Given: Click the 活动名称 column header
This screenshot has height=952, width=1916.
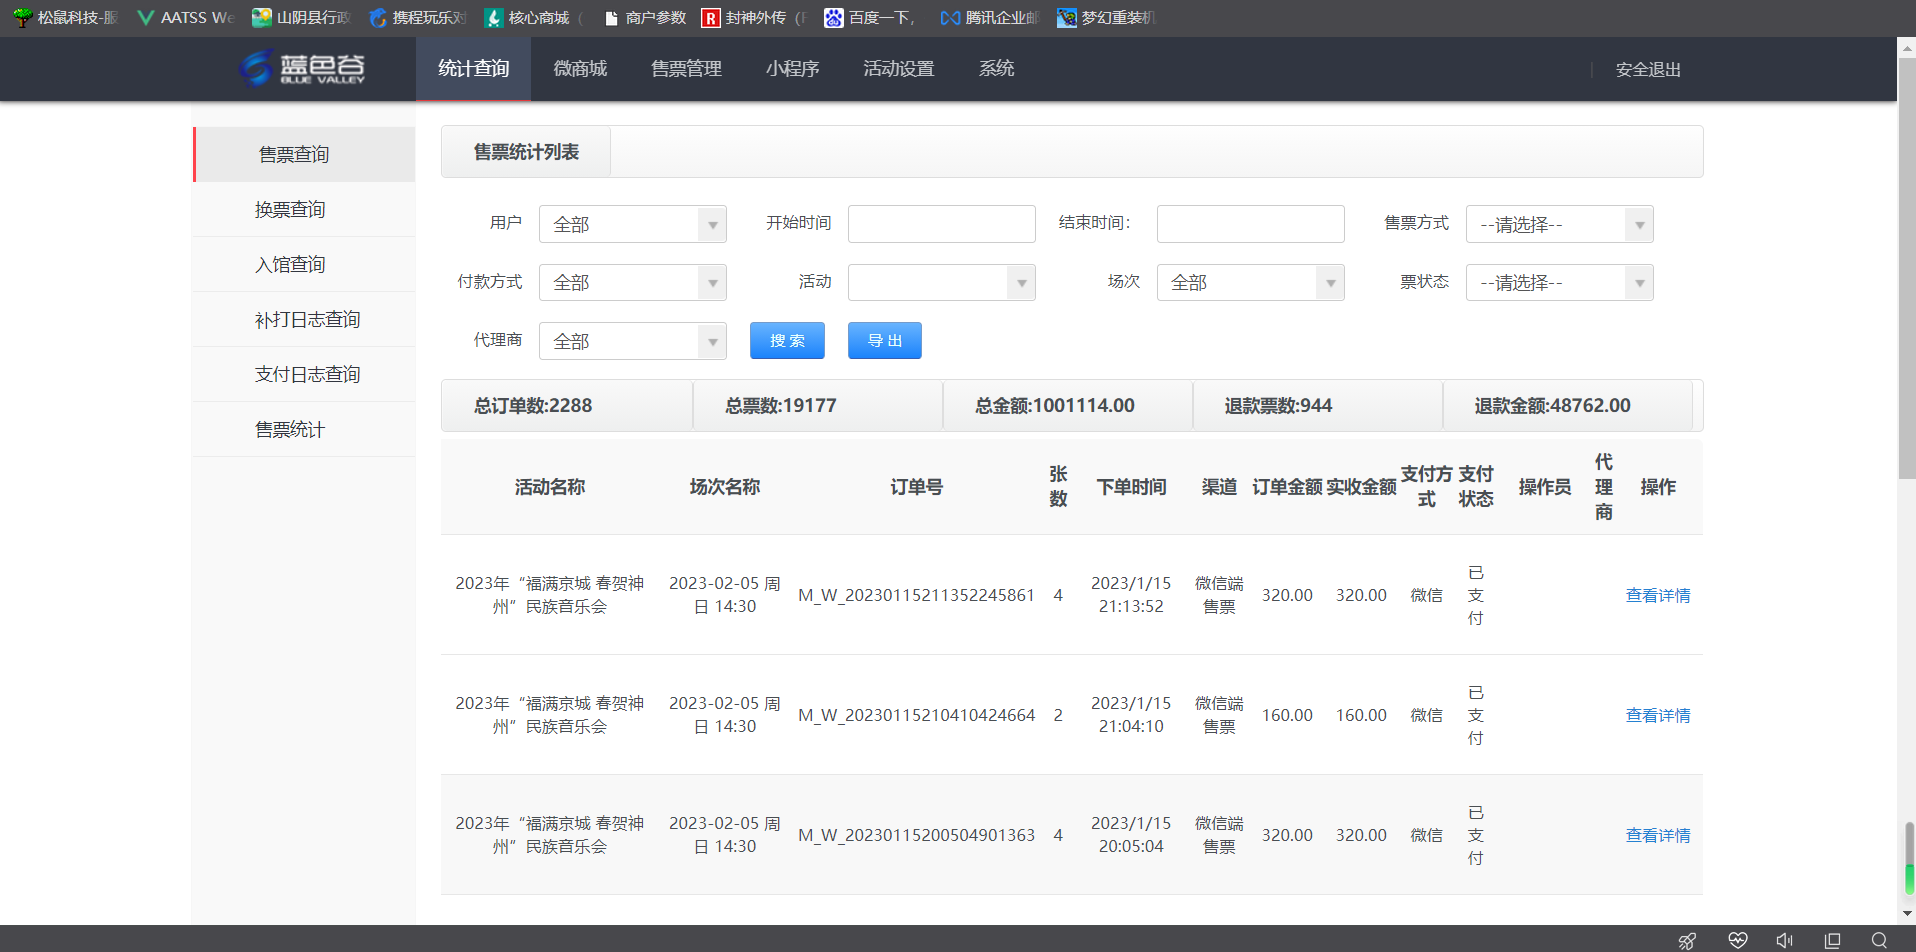Looking at the screenshot, I should tap(549, 487).
